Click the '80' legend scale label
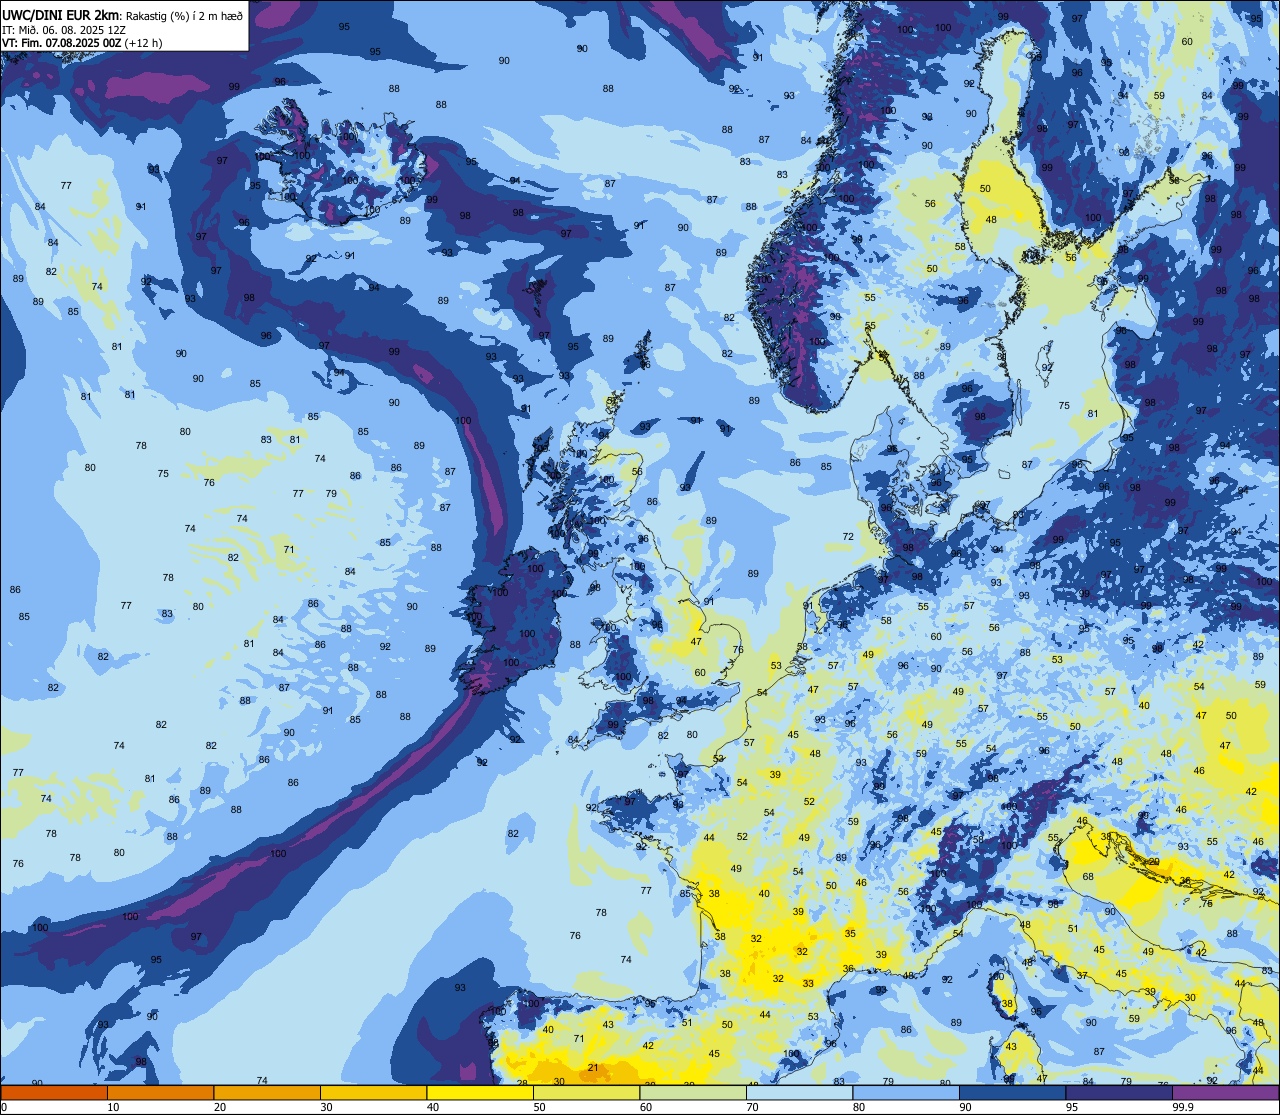Screen dimensions: 1280x1115 [x=859, y=1107]
